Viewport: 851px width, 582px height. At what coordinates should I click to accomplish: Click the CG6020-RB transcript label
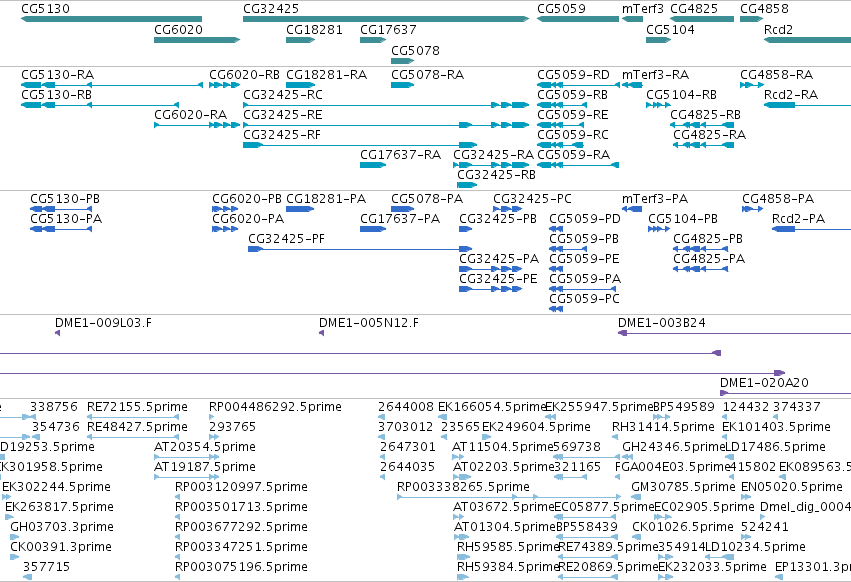pyautogui.click(x=244, y=74)
